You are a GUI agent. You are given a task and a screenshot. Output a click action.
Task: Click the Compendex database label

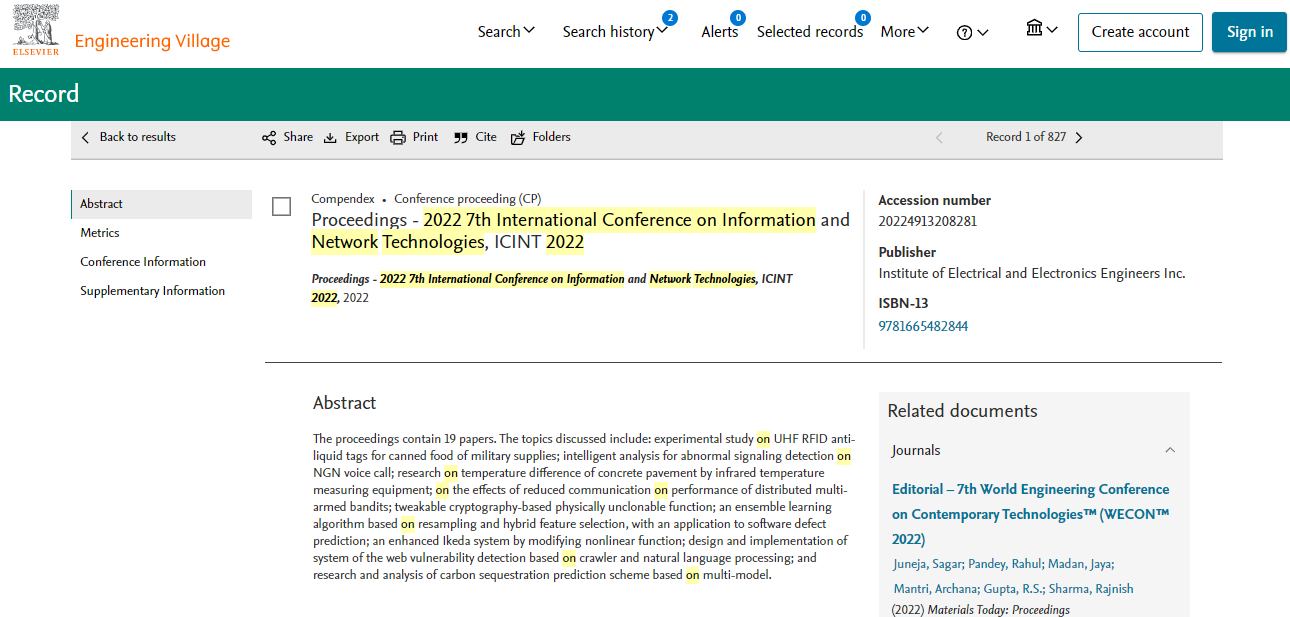click(343, 199)
